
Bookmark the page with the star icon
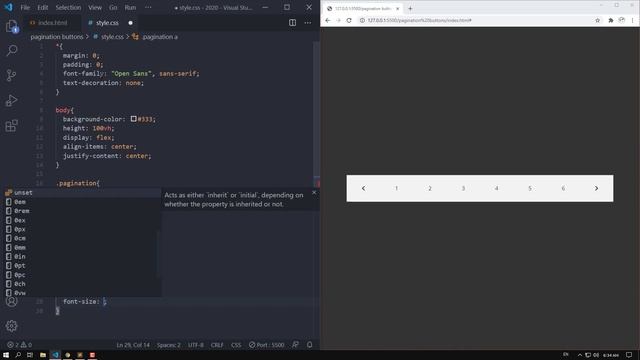point(598,20)
